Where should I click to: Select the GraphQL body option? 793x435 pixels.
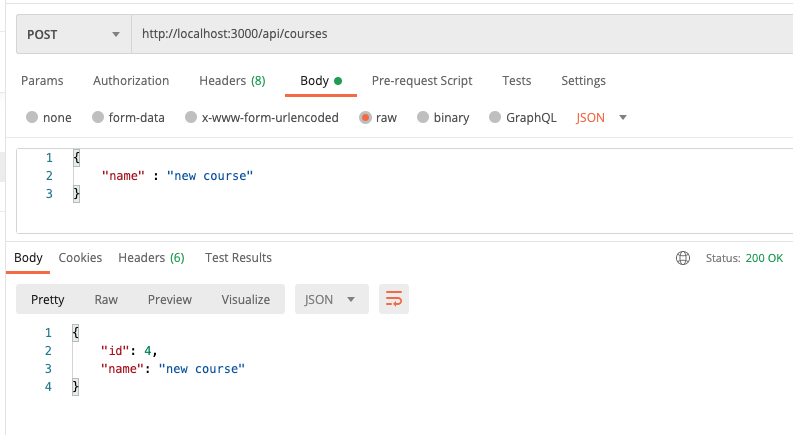(x=495, y=117)
